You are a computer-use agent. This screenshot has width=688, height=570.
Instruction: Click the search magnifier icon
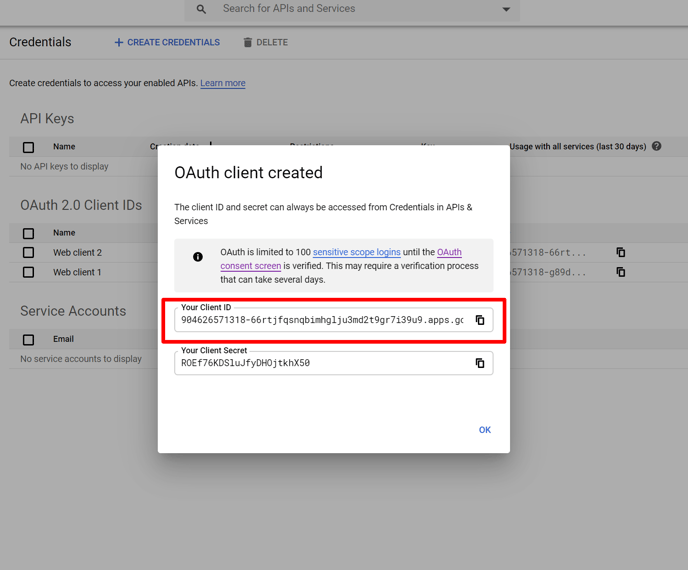point(201,9)
